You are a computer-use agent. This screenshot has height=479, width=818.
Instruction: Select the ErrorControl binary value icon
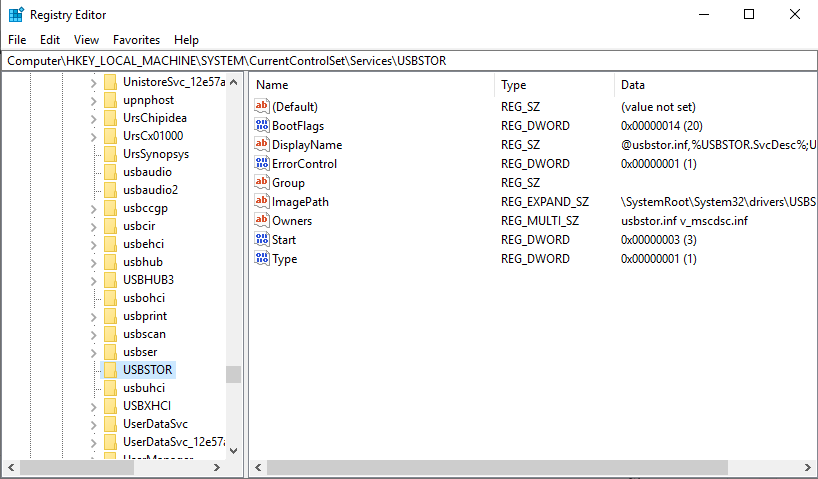coord(263,164)
